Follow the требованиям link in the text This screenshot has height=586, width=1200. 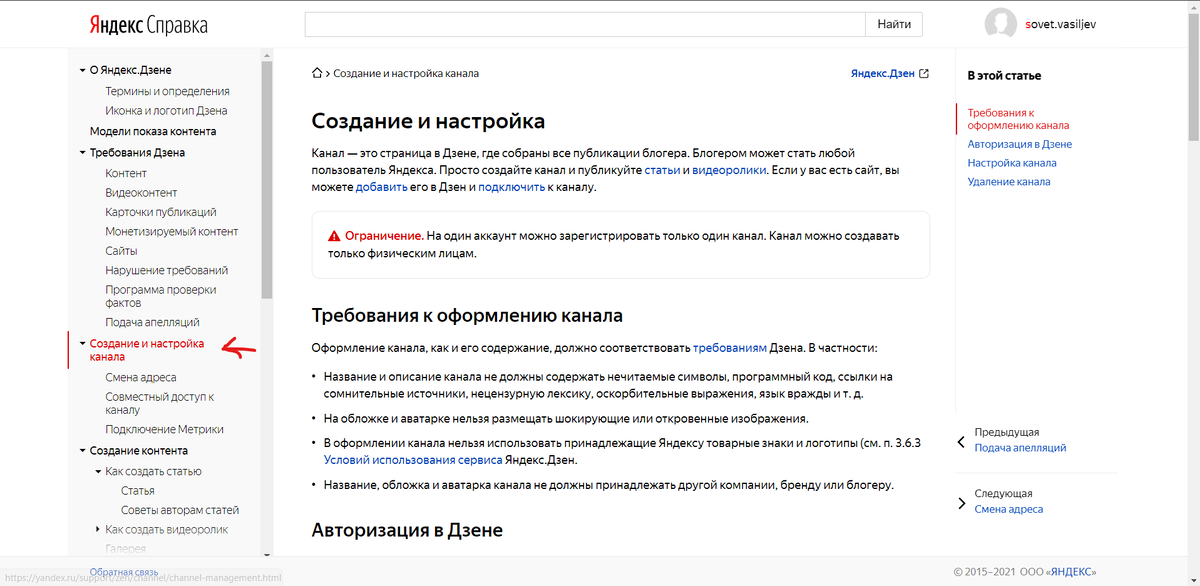click(729, 348)
